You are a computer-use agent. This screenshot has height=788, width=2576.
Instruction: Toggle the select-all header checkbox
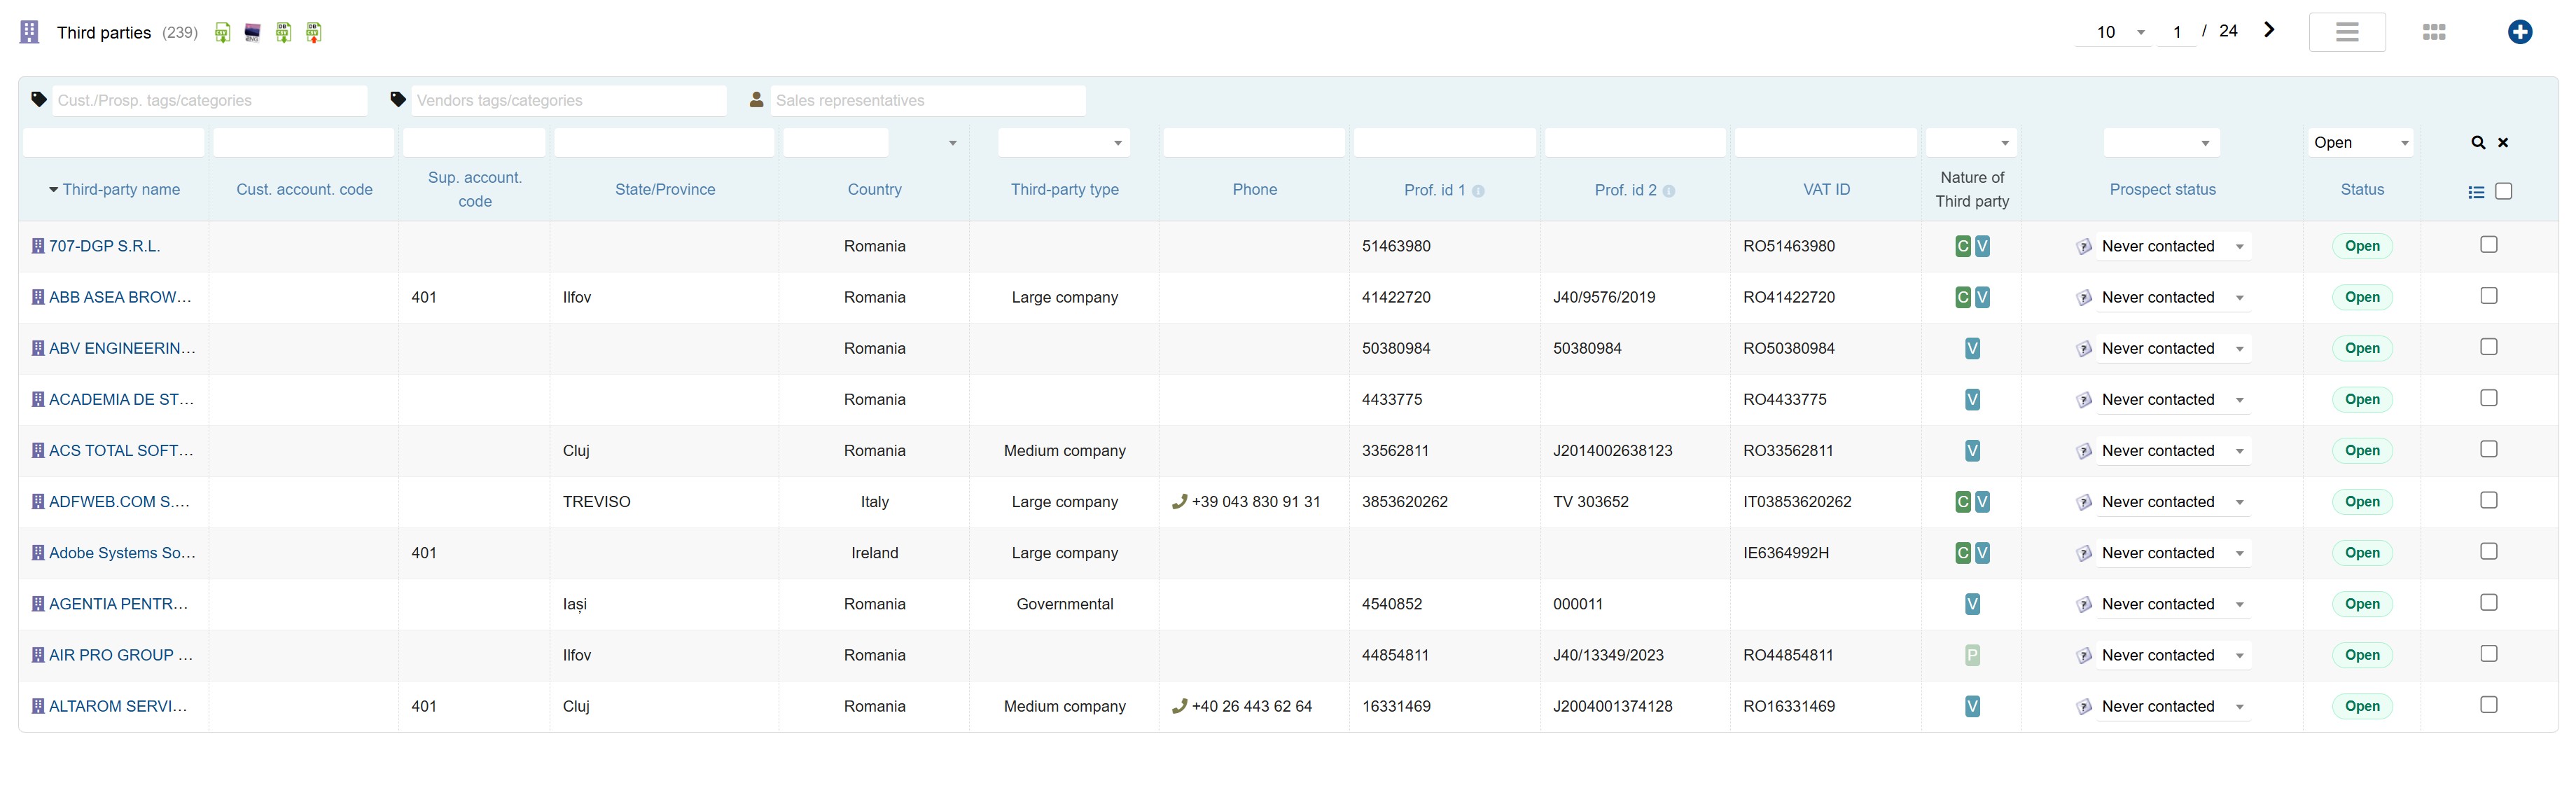click(2503, 191)
